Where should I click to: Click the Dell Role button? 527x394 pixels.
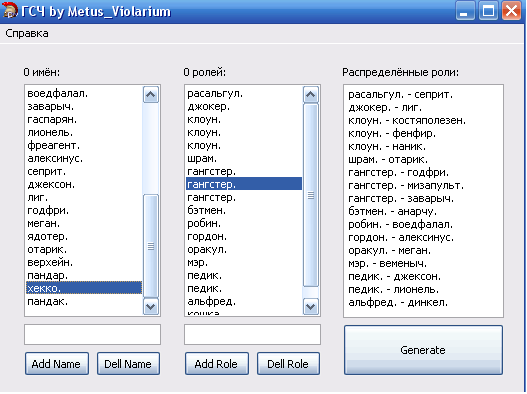click(288, 364)
